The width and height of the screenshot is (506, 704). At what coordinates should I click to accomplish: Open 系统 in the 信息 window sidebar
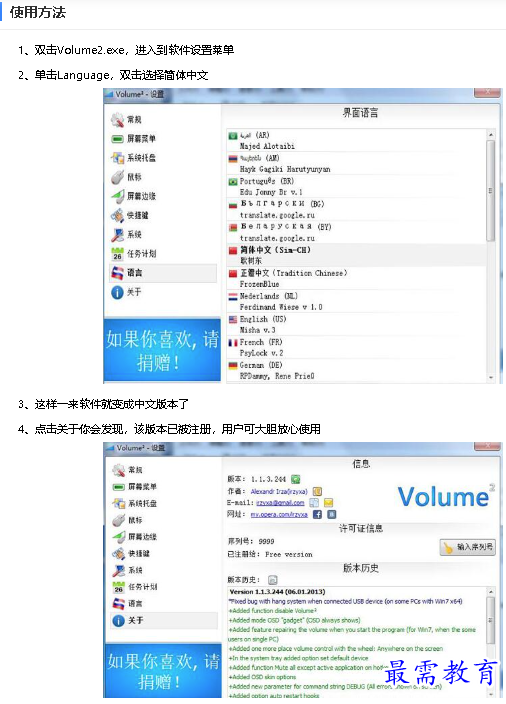click(x=164, y=570)
